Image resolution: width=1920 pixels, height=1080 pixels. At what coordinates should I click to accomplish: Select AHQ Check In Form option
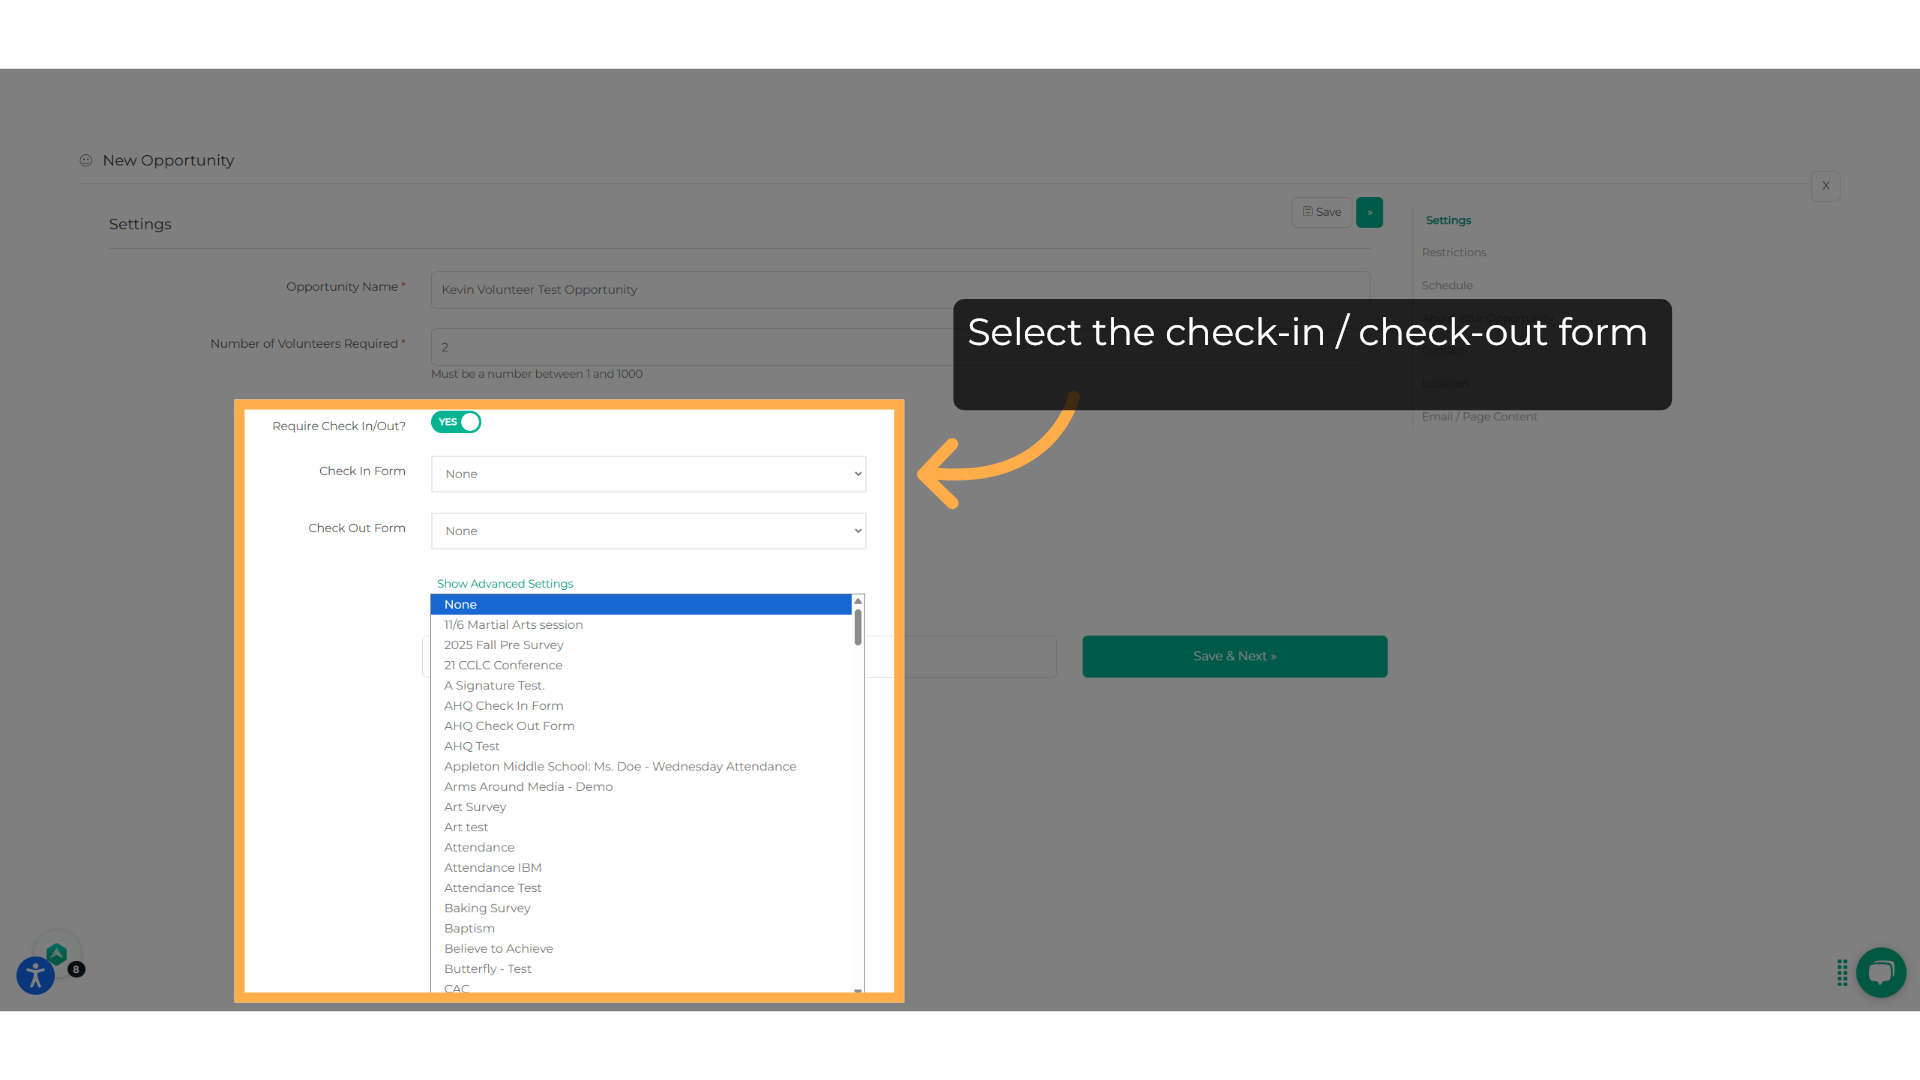click(641, 706)
